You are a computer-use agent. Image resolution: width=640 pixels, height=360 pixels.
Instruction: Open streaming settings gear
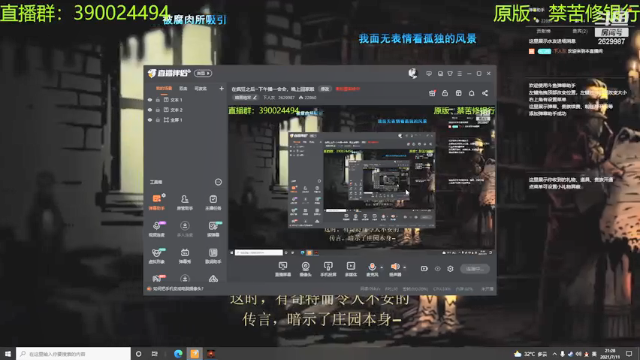coord(450,269)
